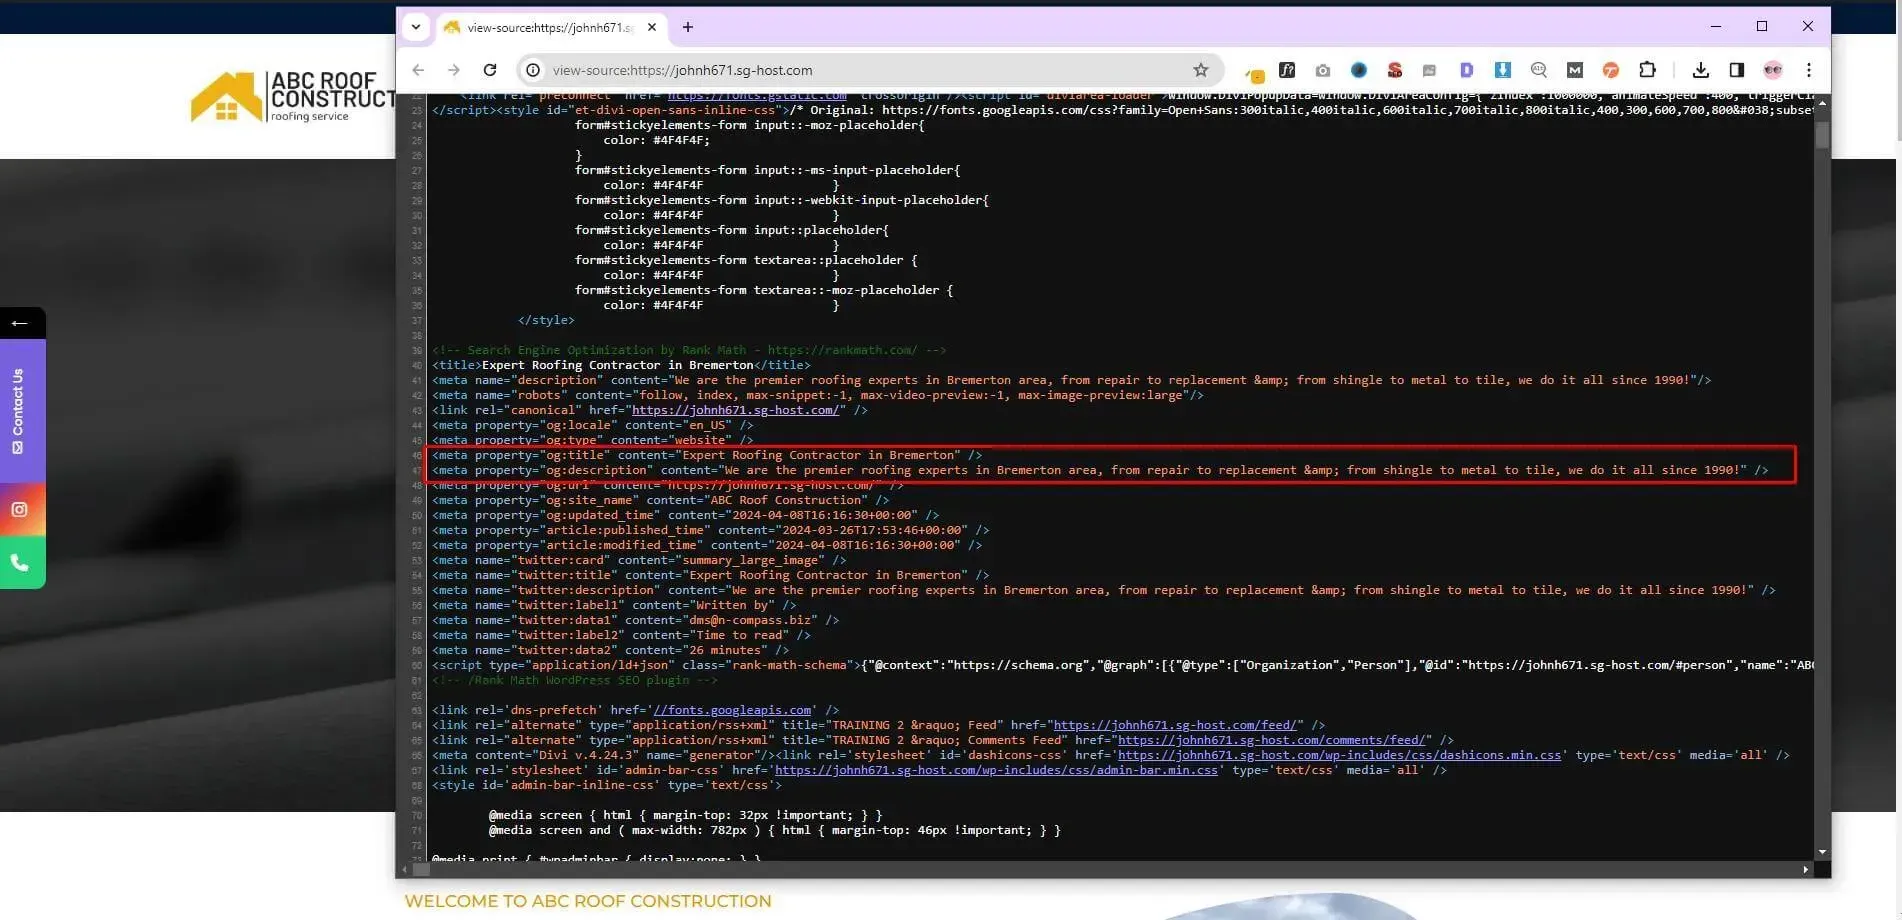Click the phone icon on the left sidebar

point(21,562)
